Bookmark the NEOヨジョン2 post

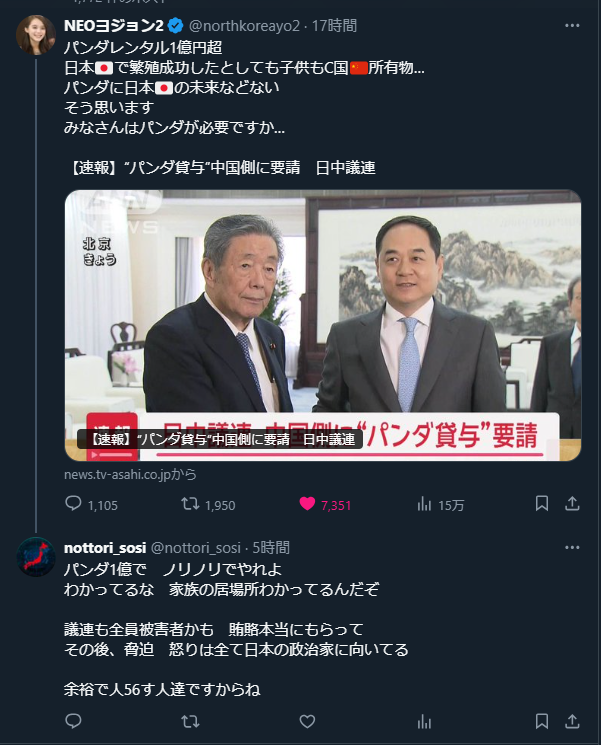(542, 504)
